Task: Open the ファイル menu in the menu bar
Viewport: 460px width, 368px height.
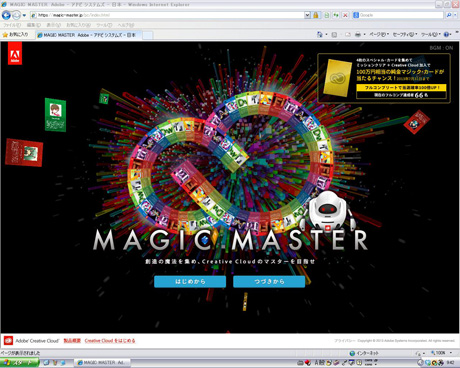Action: coord(12,25)
